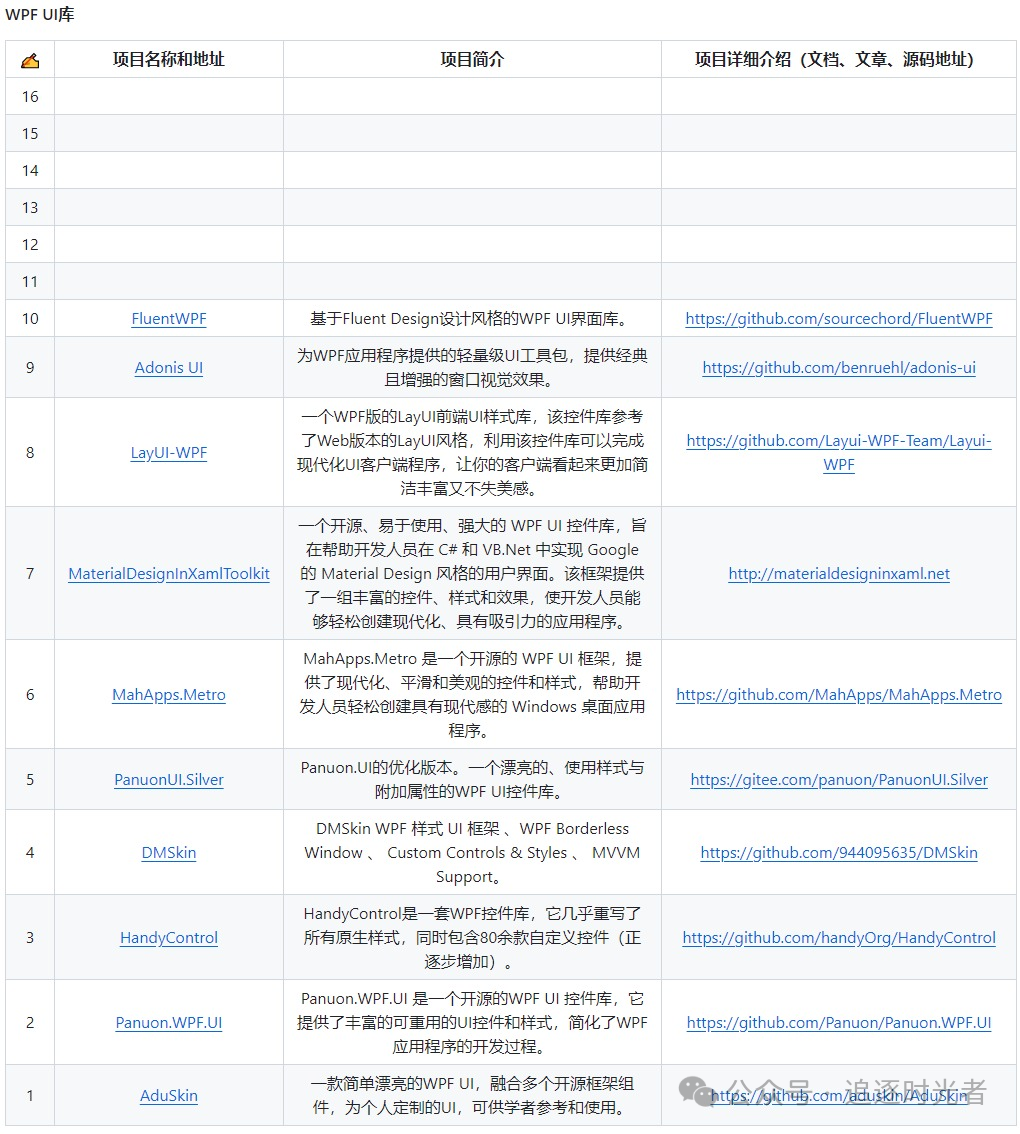Select row number 12 cell
This screenshot has height=1134, width=1020.
coord(30,244)
